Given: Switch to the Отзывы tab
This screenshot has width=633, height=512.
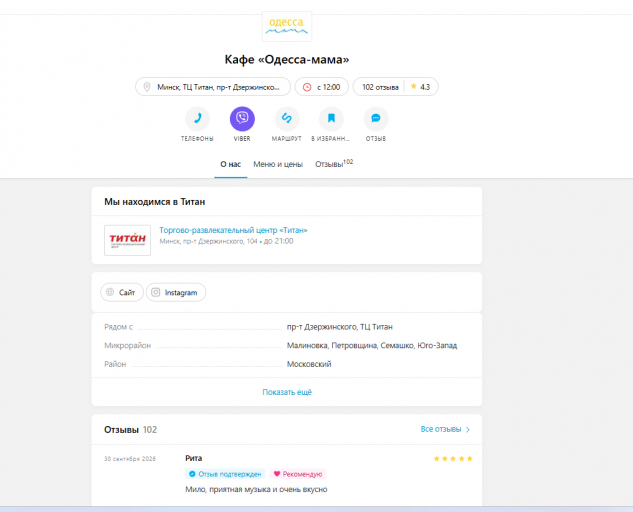Looking at the screenshot, I should tap(334, 164).
